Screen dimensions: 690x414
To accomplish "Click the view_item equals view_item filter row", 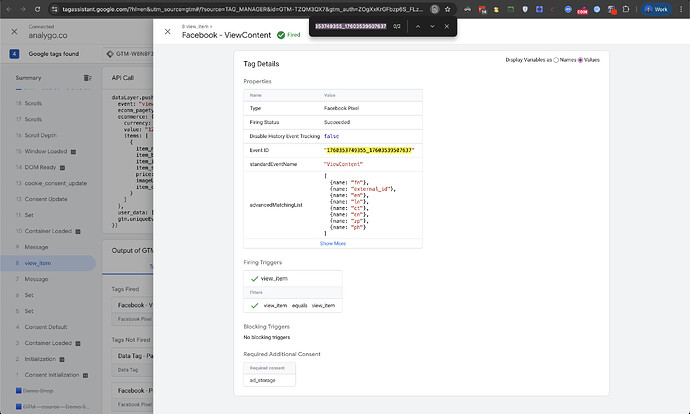I will 293,305.
